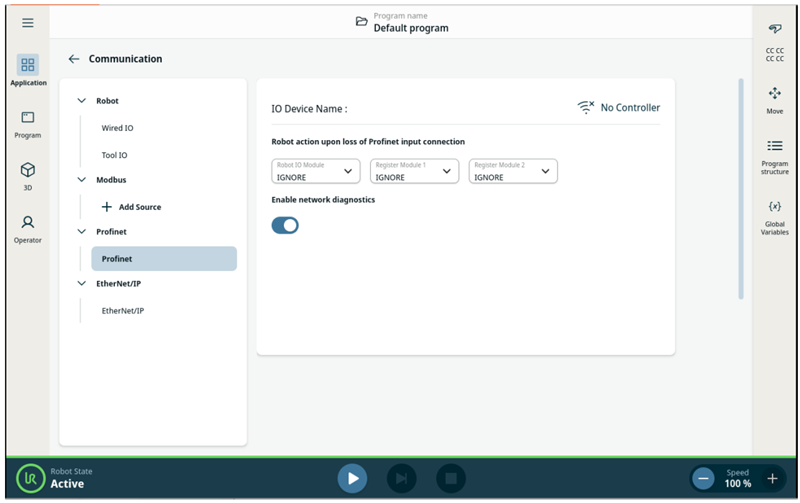Screen dimensions: 800x503
Task: Open the Program panel icon
Action: click(x=28, y=118)
